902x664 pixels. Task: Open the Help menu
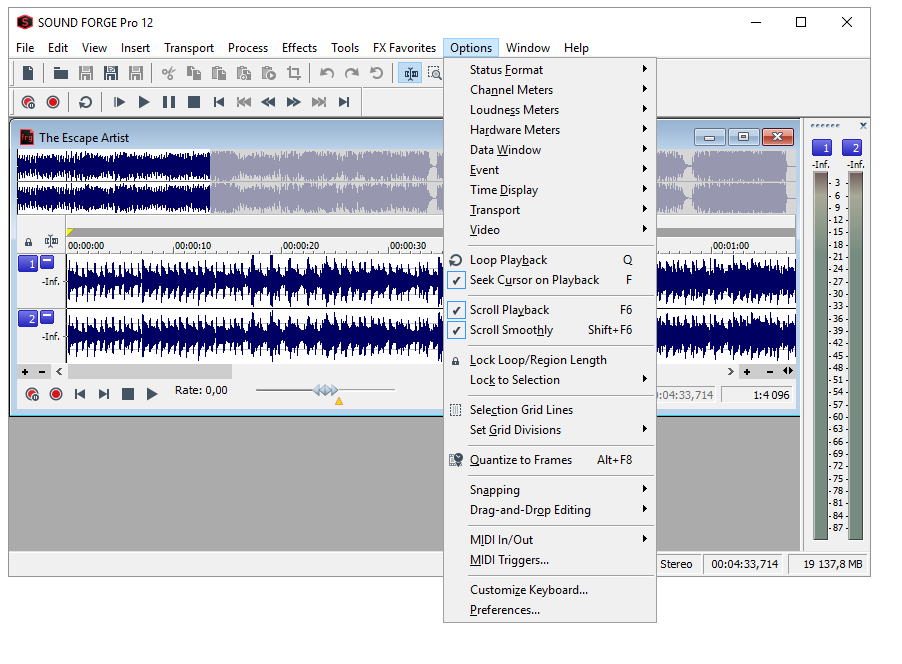point(576,48)
